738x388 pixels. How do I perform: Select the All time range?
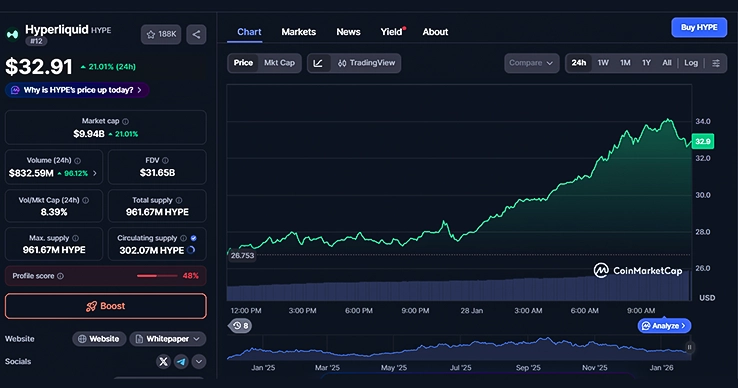[667, 63]
